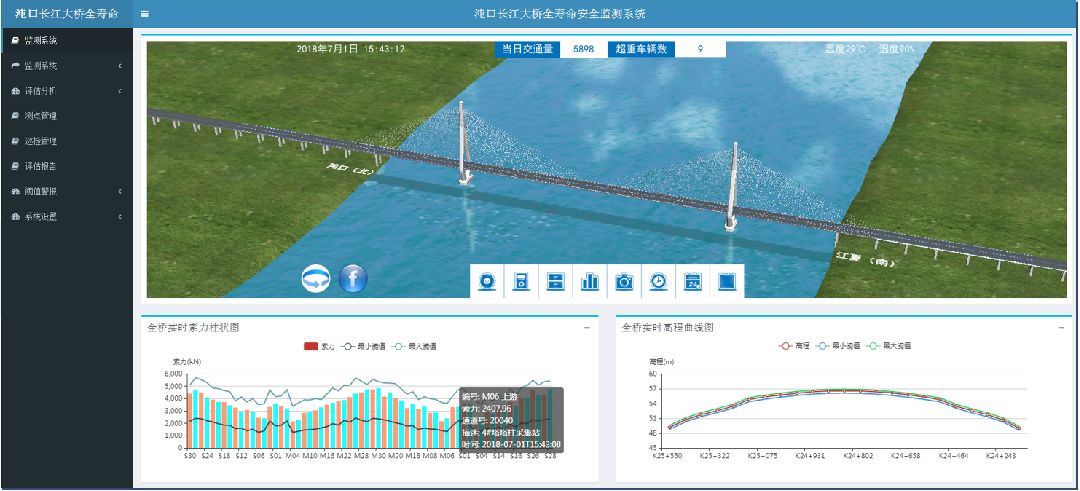
Task: Open the calendar icon in scene toolbar
Action: pyautogui.click(x=692, y=281)
